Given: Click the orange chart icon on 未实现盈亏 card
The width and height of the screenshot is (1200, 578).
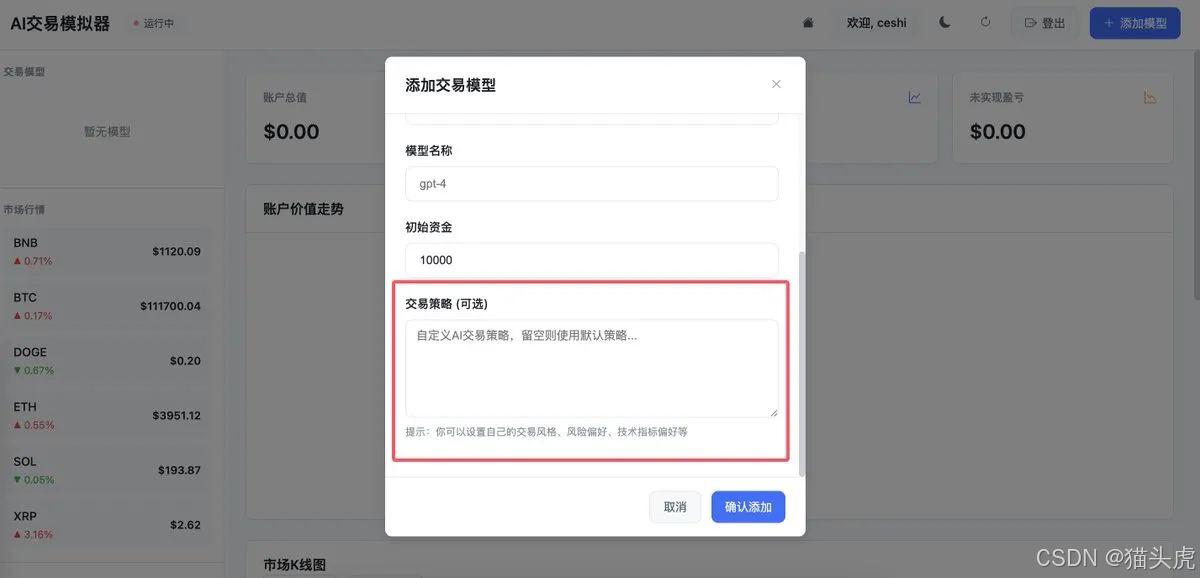Looking at the screenshot, I should pyautogui.click(x=1150, y=97).
